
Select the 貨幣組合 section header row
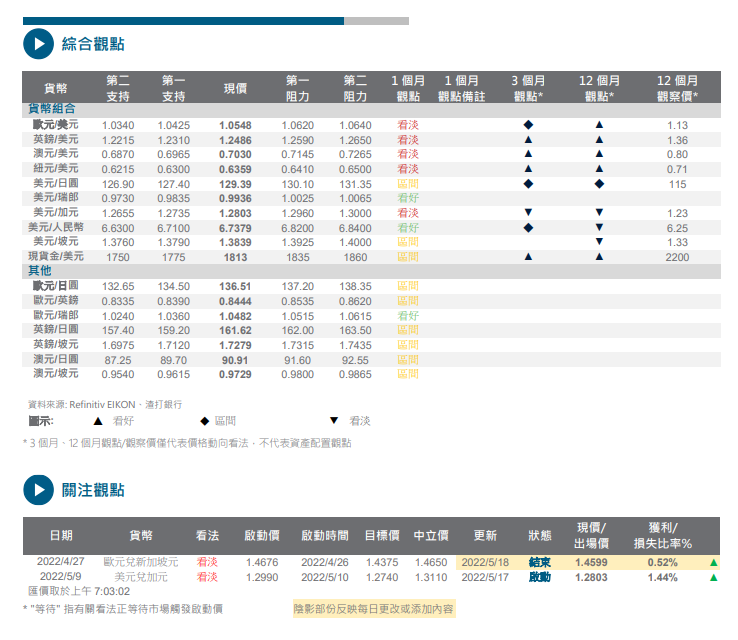point(58,109)
